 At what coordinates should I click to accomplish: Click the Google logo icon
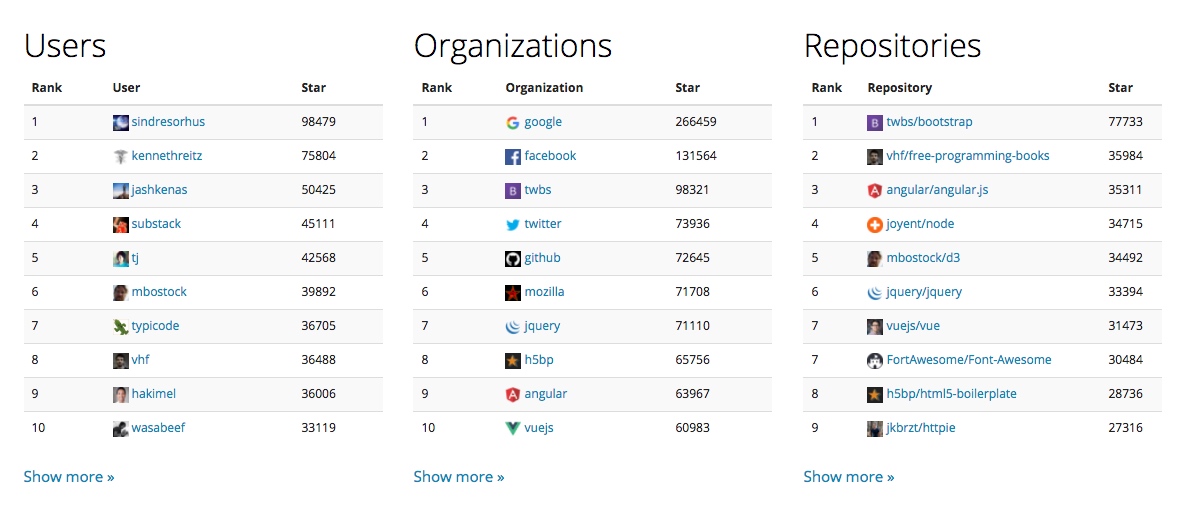point(513,122)
